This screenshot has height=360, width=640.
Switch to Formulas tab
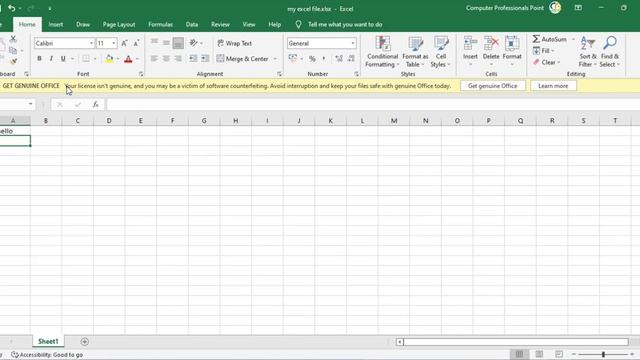click(x=160, y=24)
